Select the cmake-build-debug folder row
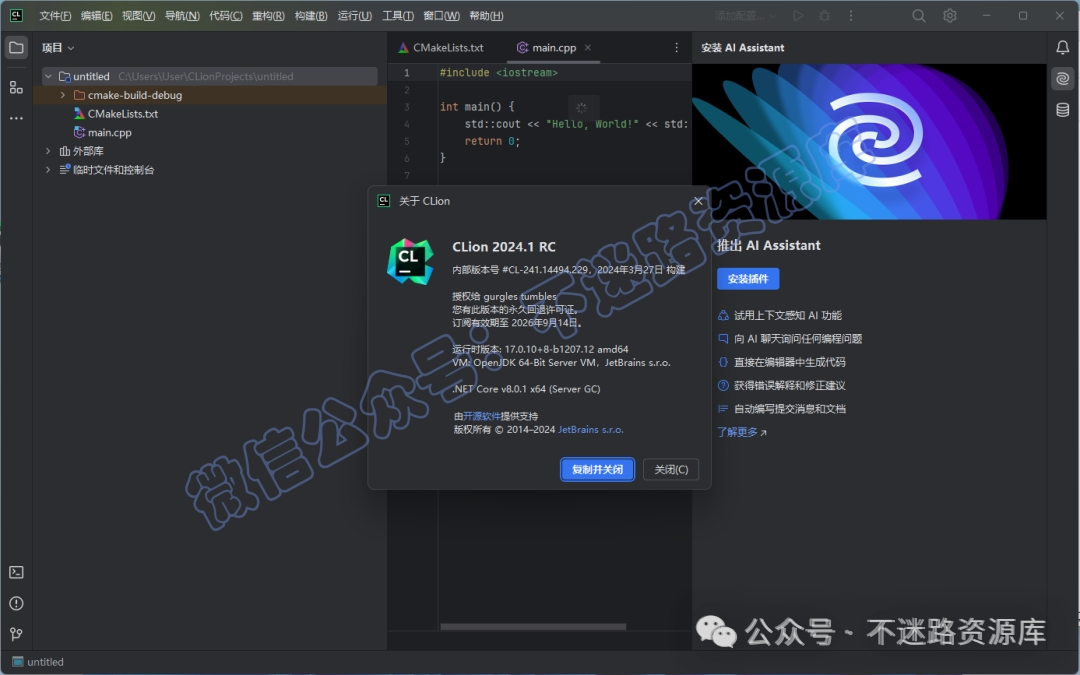 pyautogui.click(x=209, y=95)
